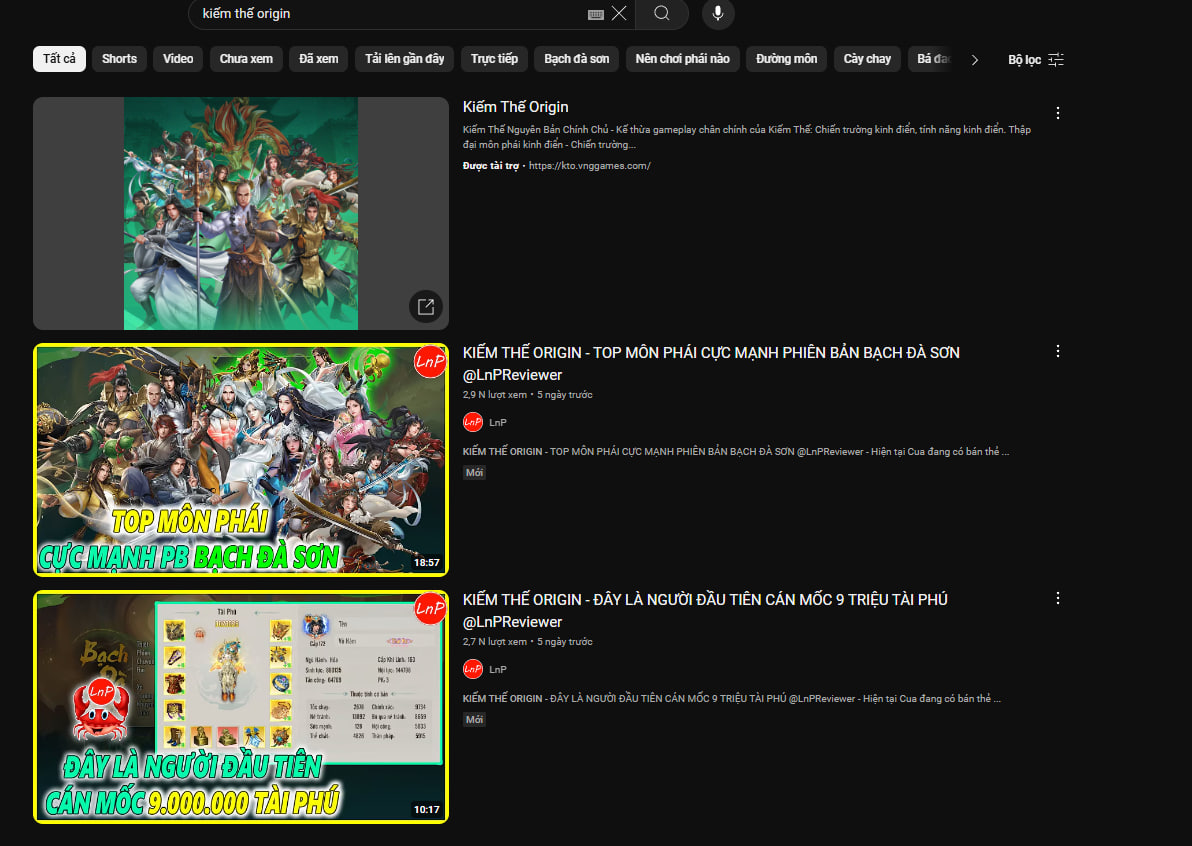Start voice search with the microphone icon
The height and width of the screenshot is (846, 1192).
pyautogui.click(x=718, y=14)
